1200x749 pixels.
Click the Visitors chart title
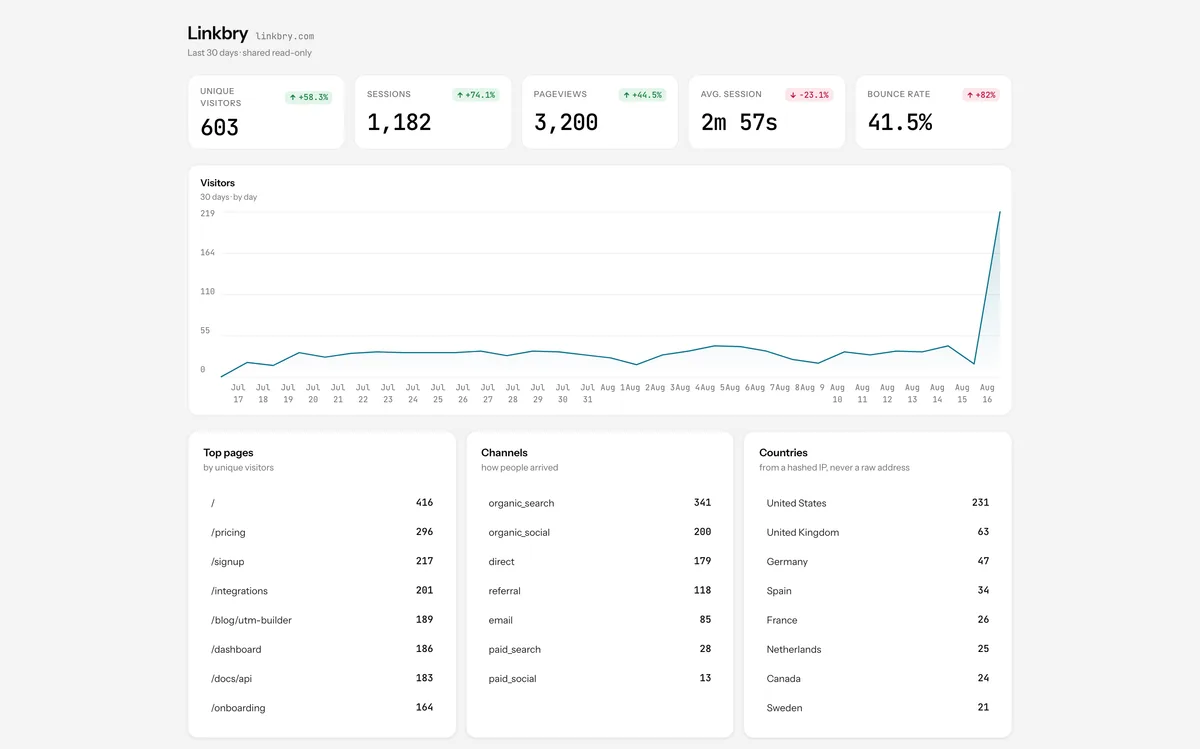pyautogui.click(x=218, y=183)
